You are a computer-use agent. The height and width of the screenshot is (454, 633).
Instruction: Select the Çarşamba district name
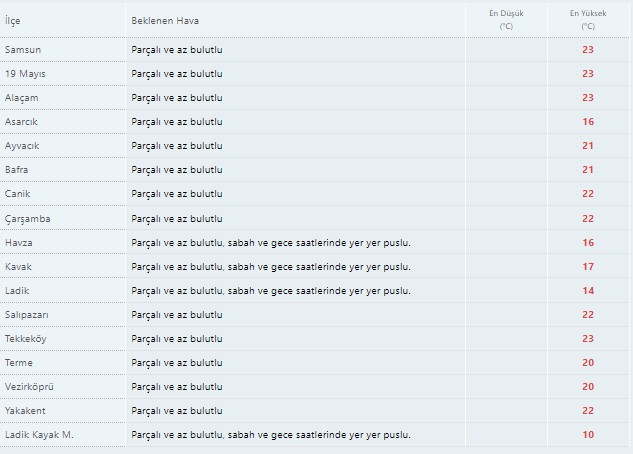[27, 219]
